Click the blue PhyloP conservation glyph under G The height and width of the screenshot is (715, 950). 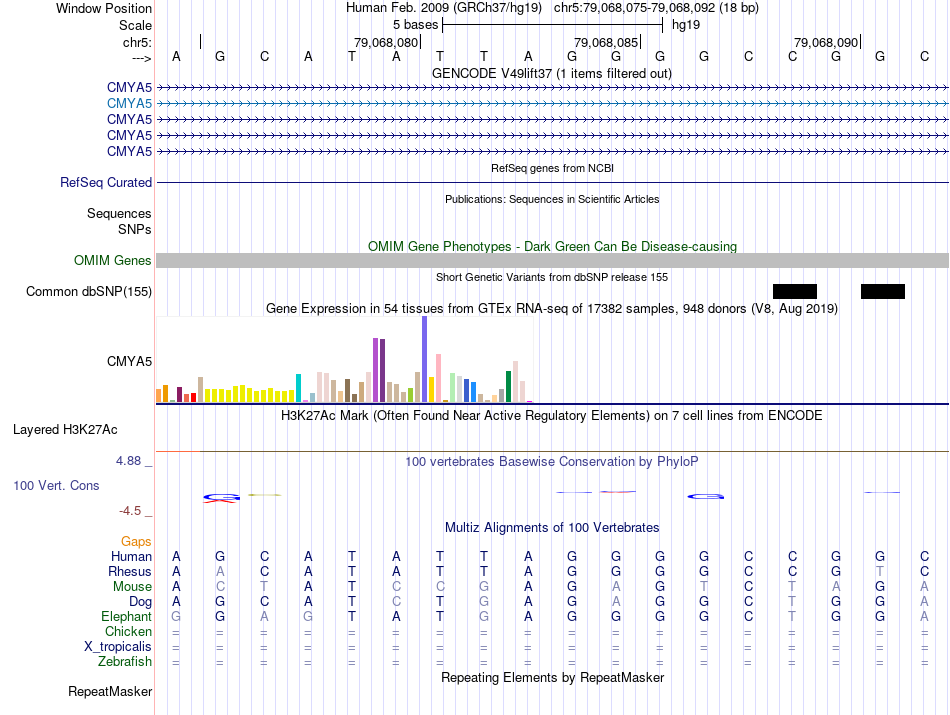706,496
